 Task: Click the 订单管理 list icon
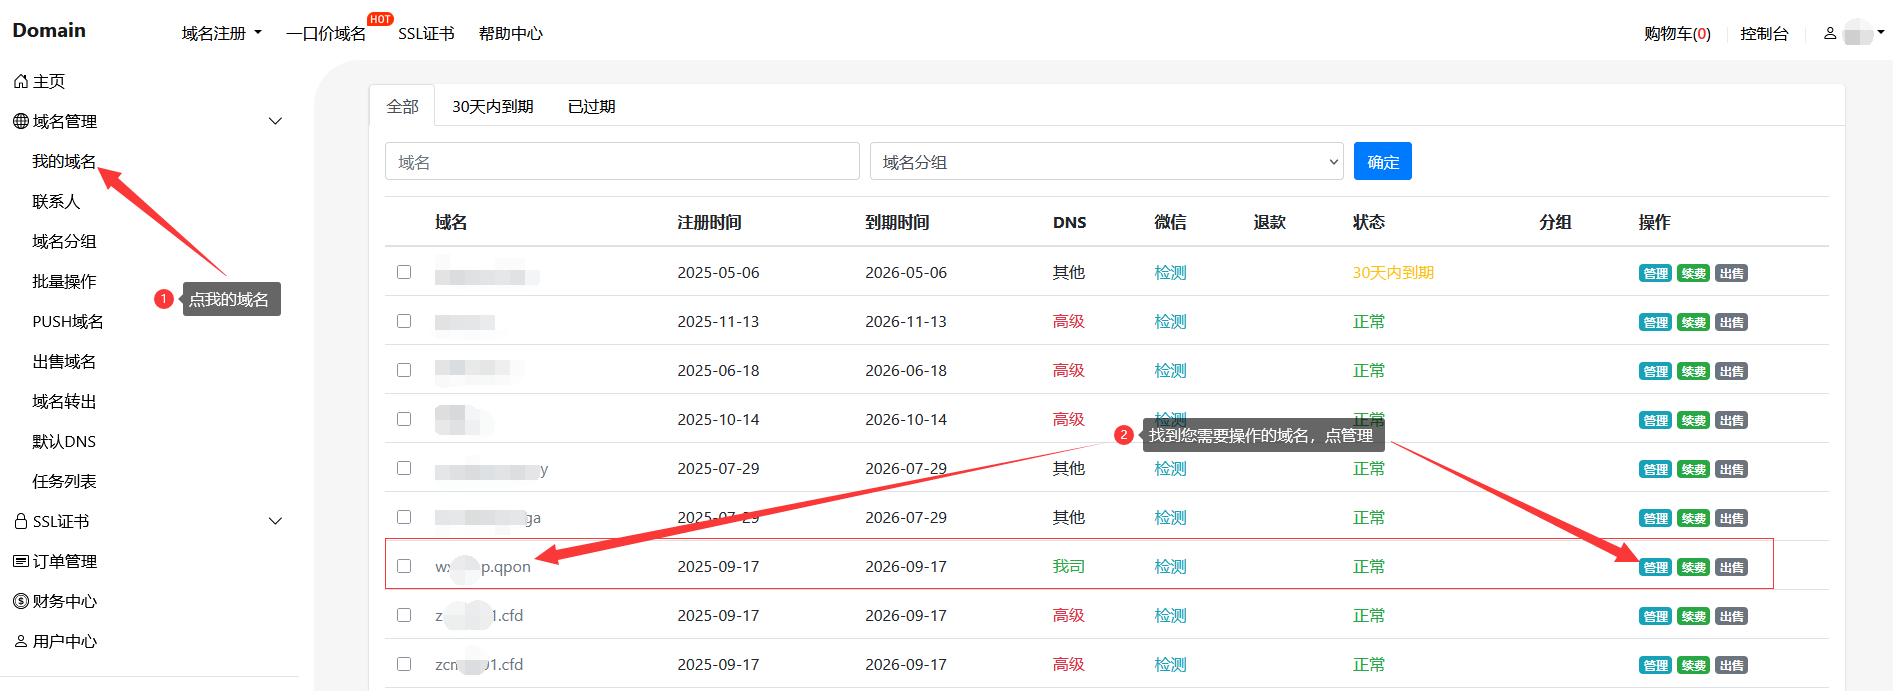pyautogui.click(x=20, y=562)
